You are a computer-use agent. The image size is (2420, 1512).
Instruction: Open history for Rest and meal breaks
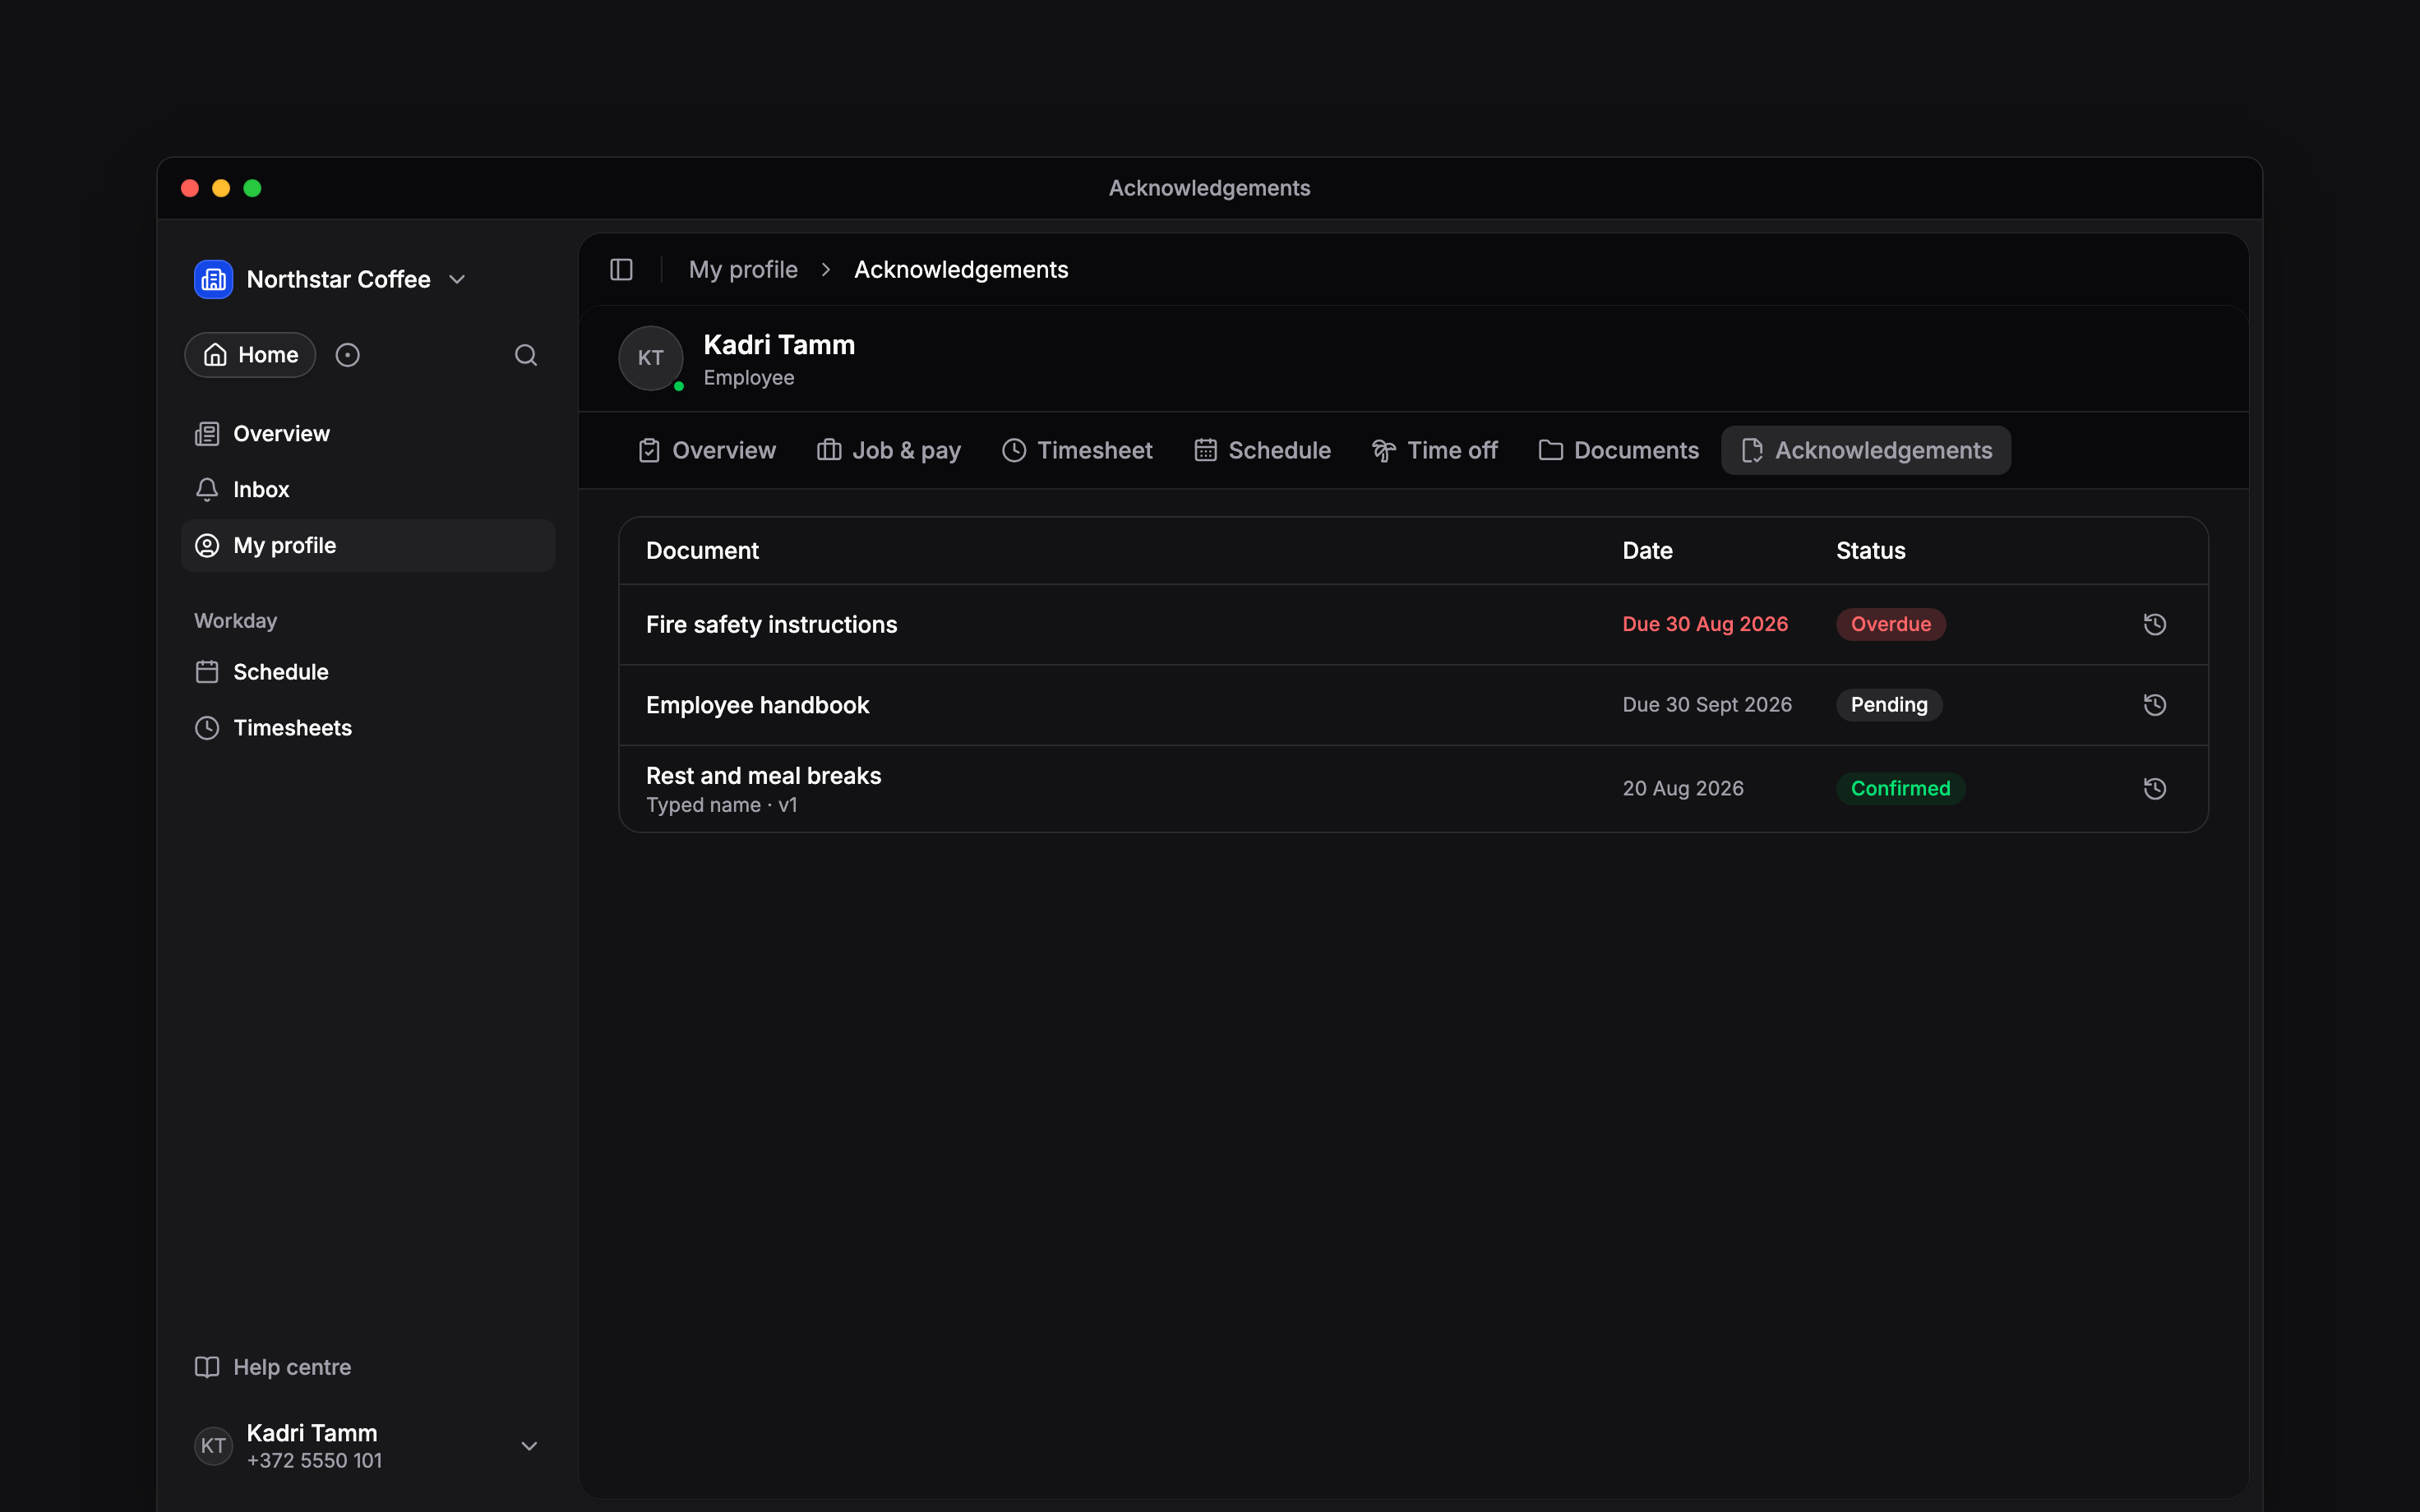pyautogui.click(x=2155, y=789)
